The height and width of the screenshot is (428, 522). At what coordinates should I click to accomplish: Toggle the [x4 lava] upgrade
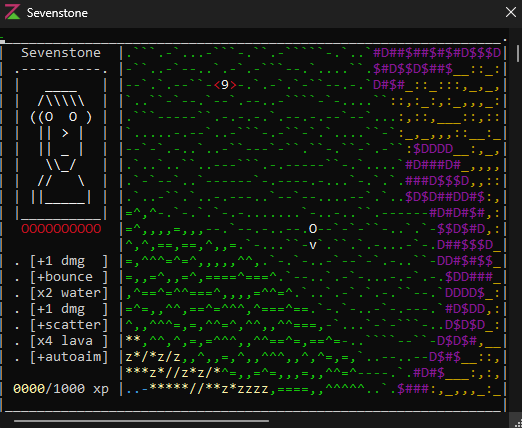pos(69,341)
